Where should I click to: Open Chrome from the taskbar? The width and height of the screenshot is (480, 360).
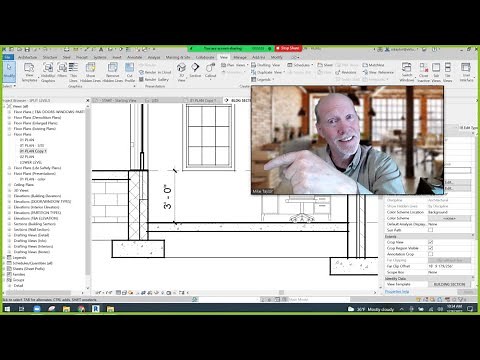(x=81, y=309)
